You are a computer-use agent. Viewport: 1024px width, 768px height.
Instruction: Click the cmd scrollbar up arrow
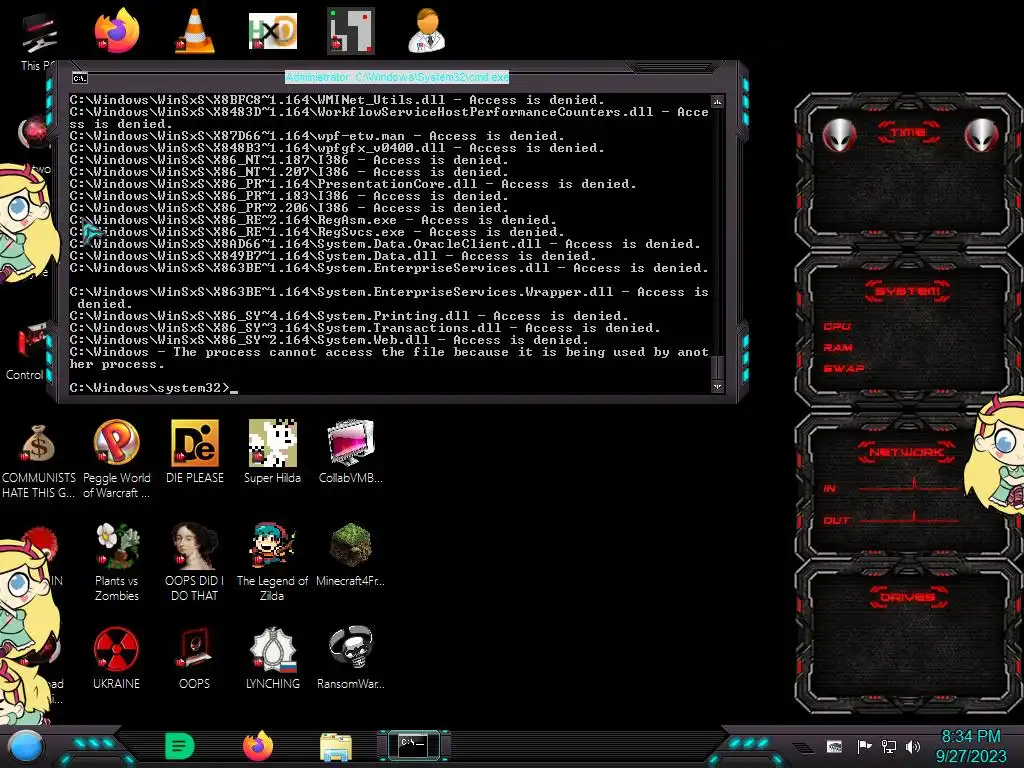tap(717, 101)
